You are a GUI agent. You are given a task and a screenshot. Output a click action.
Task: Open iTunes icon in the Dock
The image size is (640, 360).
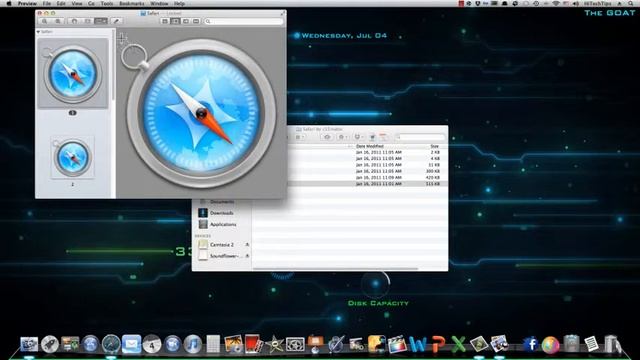[193, 344]
